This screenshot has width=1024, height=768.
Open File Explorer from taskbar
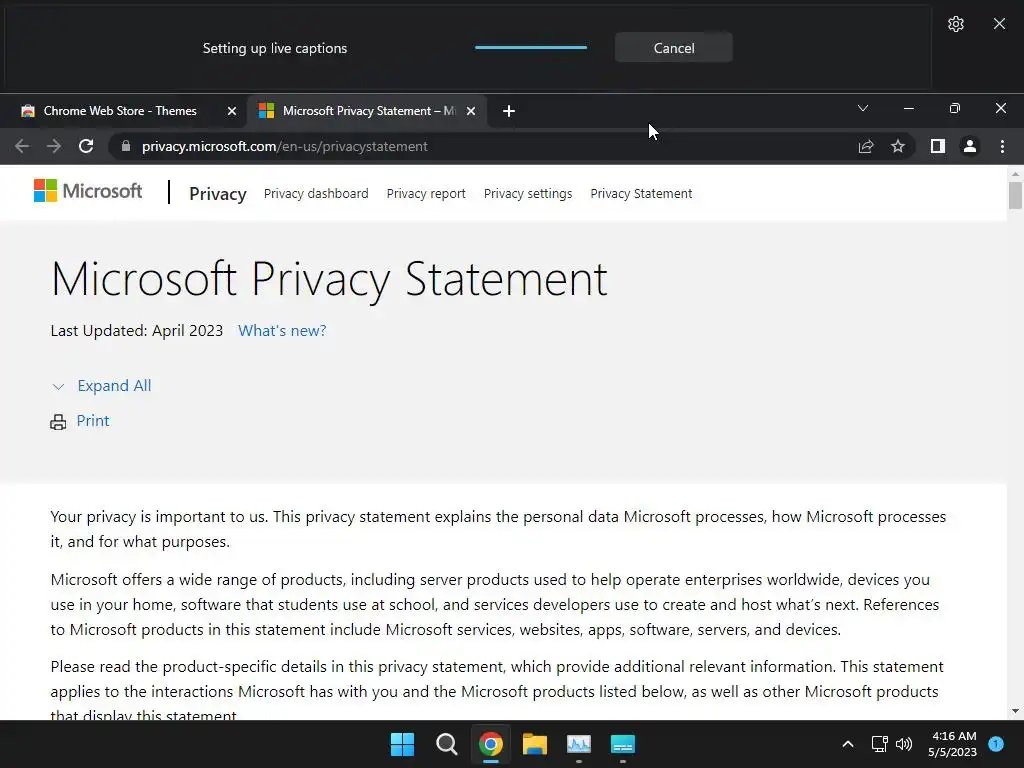pos(535,744)
